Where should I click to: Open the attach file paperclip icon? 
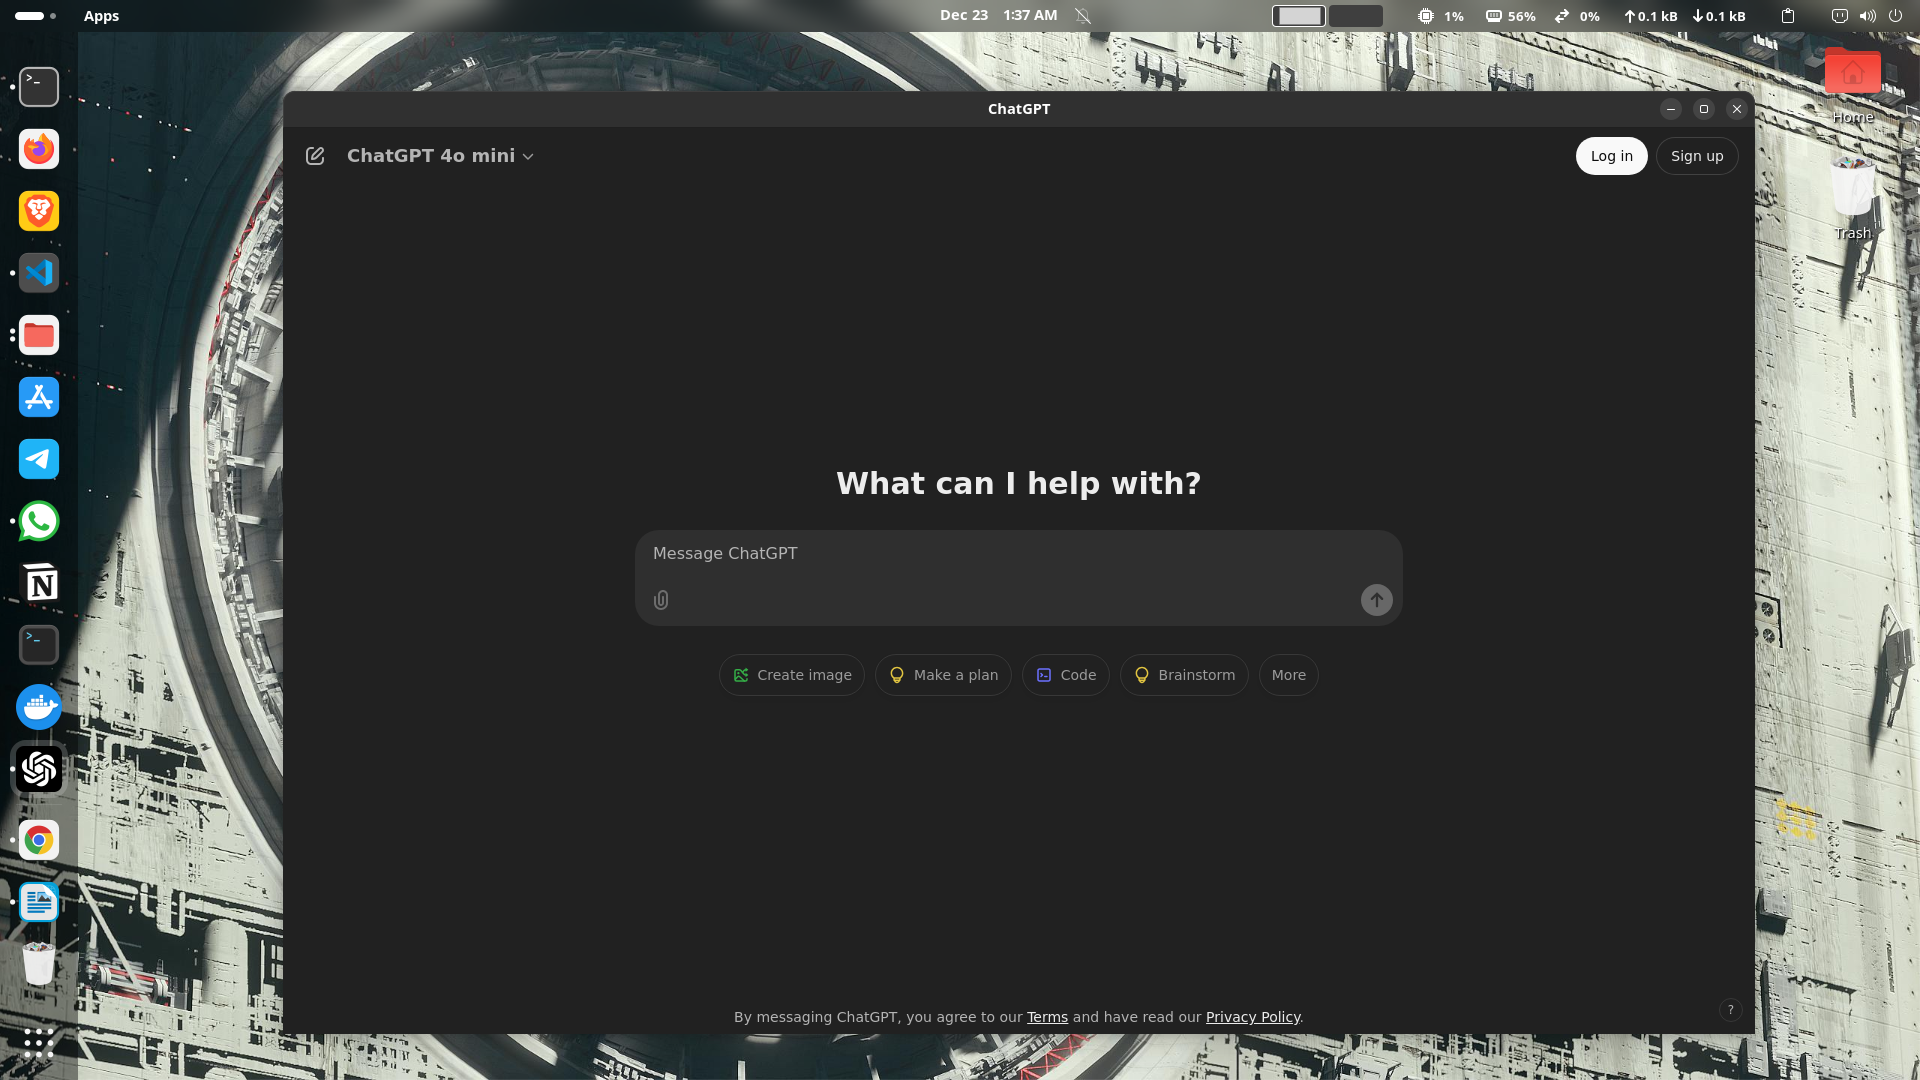pos(661,600)
